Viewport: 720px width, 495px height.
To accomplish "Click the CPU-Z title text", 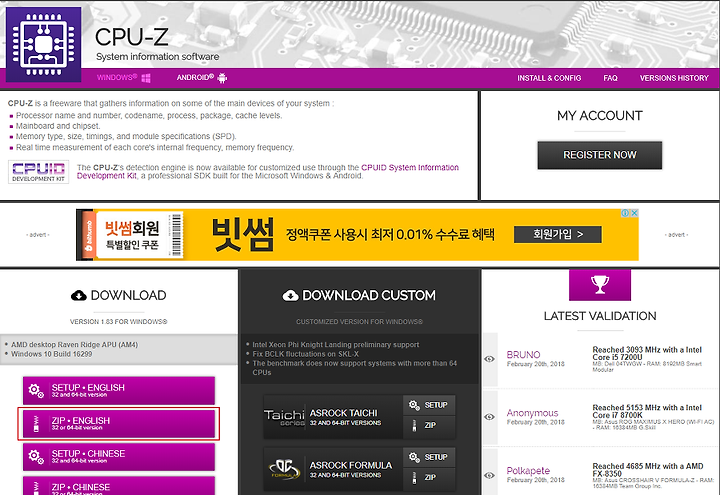I will coord(132,37).
